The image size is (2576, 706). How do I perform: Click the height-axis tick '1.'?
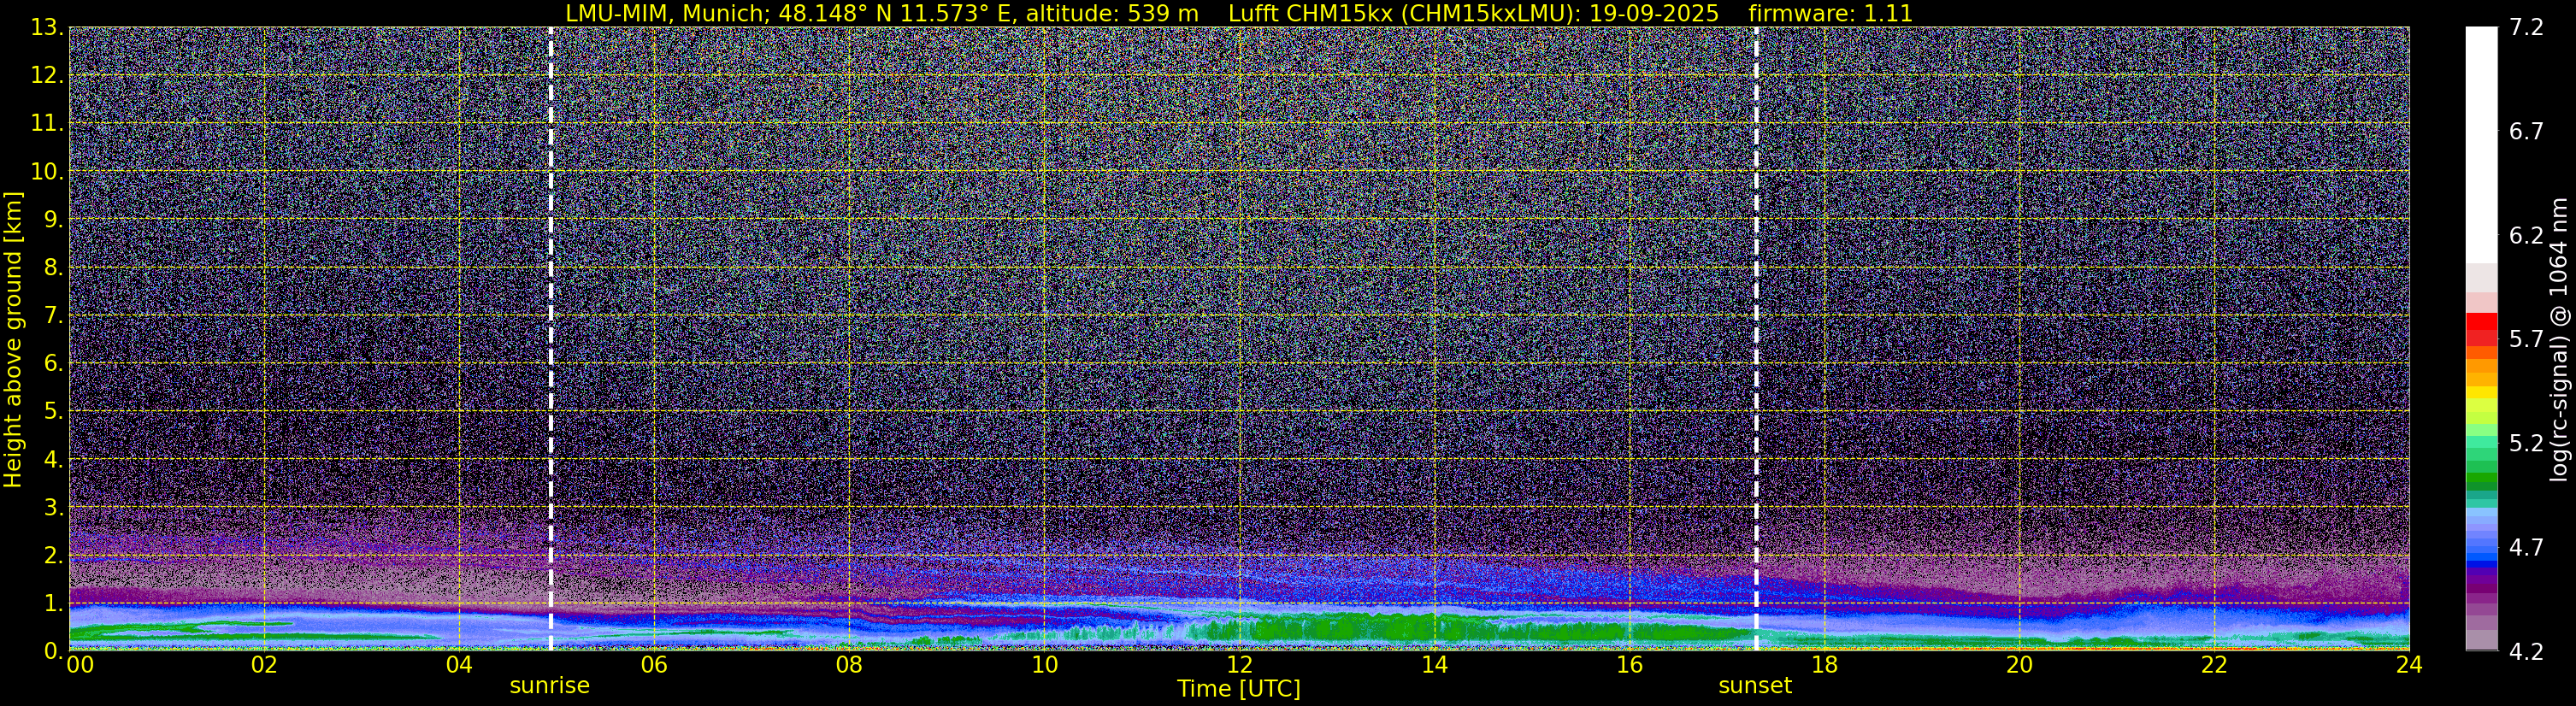point(55,603)
